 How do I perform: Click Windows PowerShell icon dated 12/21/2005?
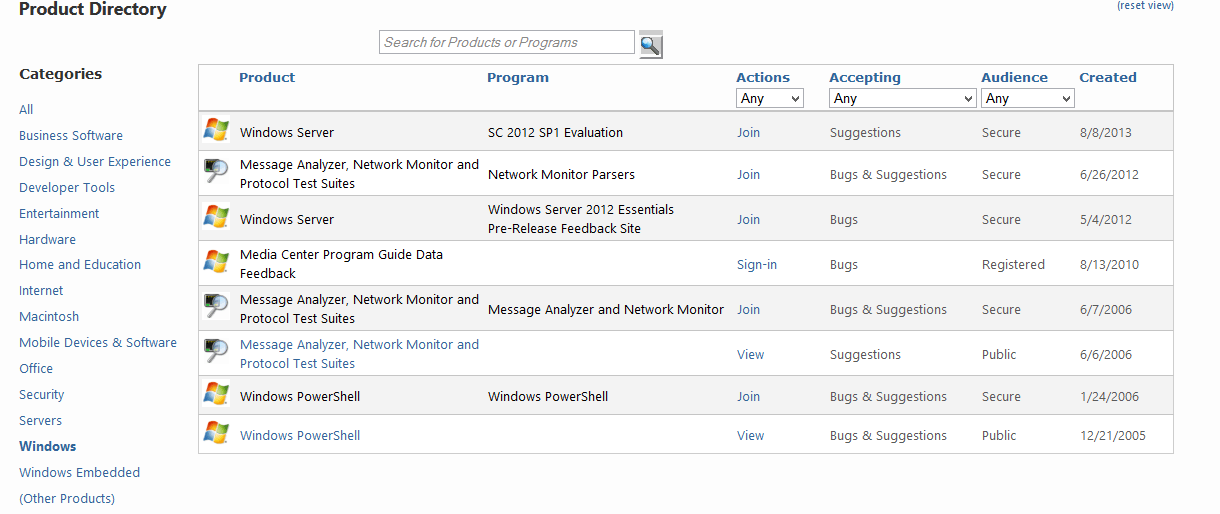click(x=216, y=433)
